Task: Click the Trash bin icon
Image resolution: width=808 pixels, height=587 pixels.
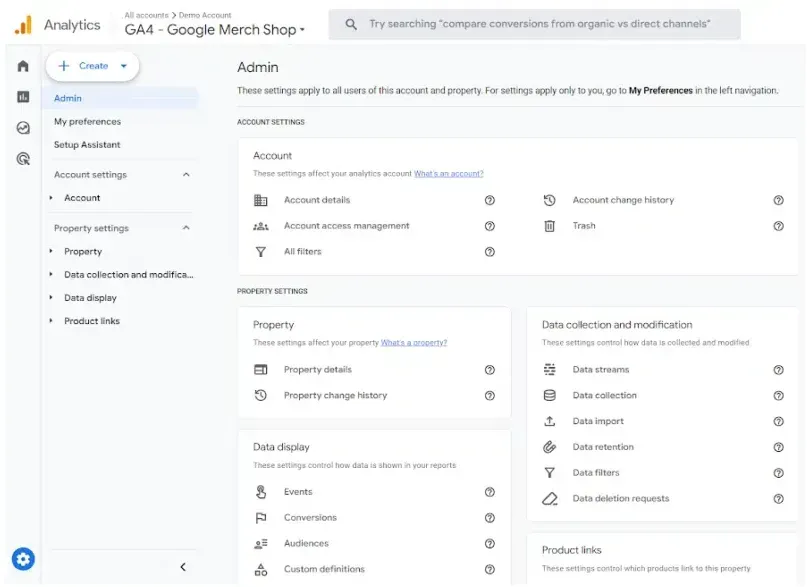Action: pyautogui.click(x=549, y=226)
